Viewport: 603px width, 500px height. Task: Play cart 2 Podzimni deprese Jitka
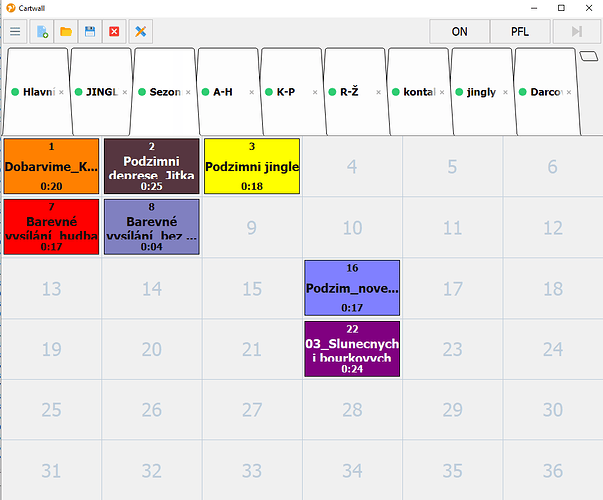(x=152, y=166)
